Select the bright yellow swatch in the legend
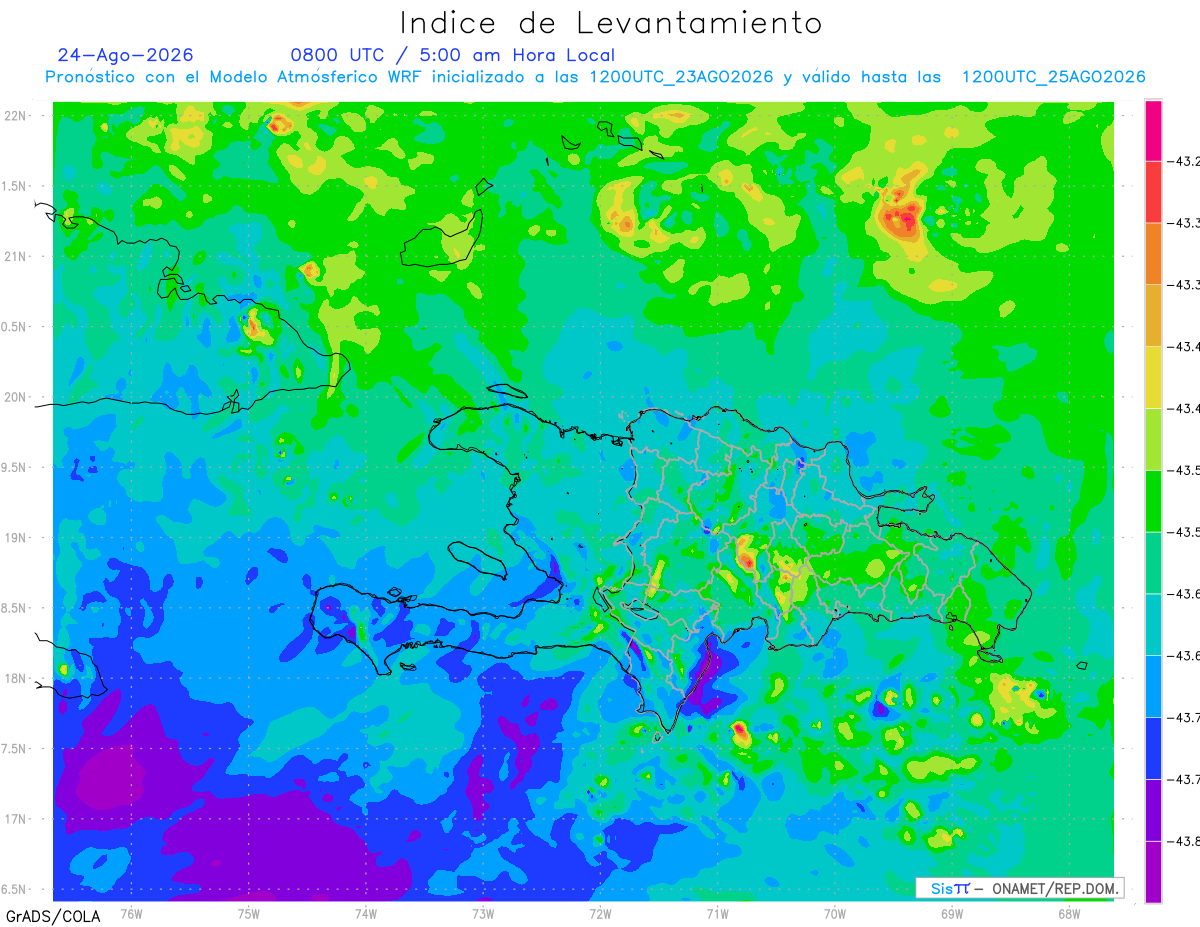 point(1153,377)
